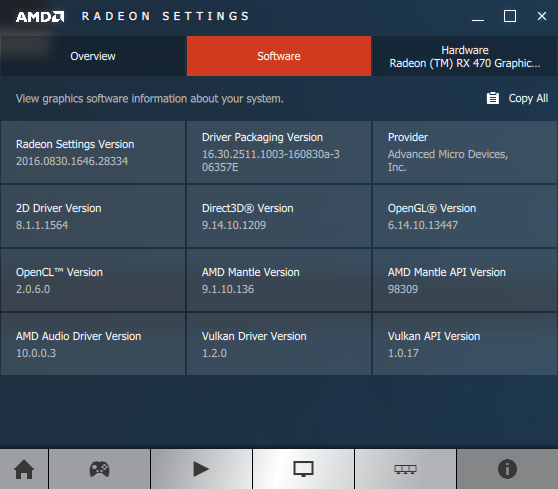The width and height of the screenshot is (558, 489).
Task: Click the value 8.1.1.1564
Action: tap(42, 225)
